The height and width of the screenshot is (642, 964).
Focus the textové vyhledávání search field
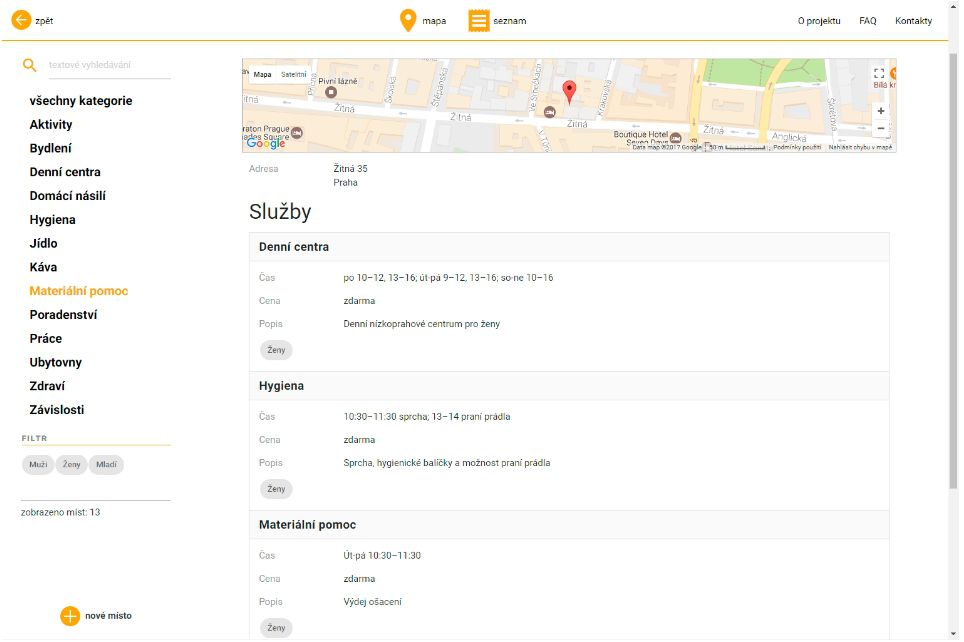pos(108,65)
